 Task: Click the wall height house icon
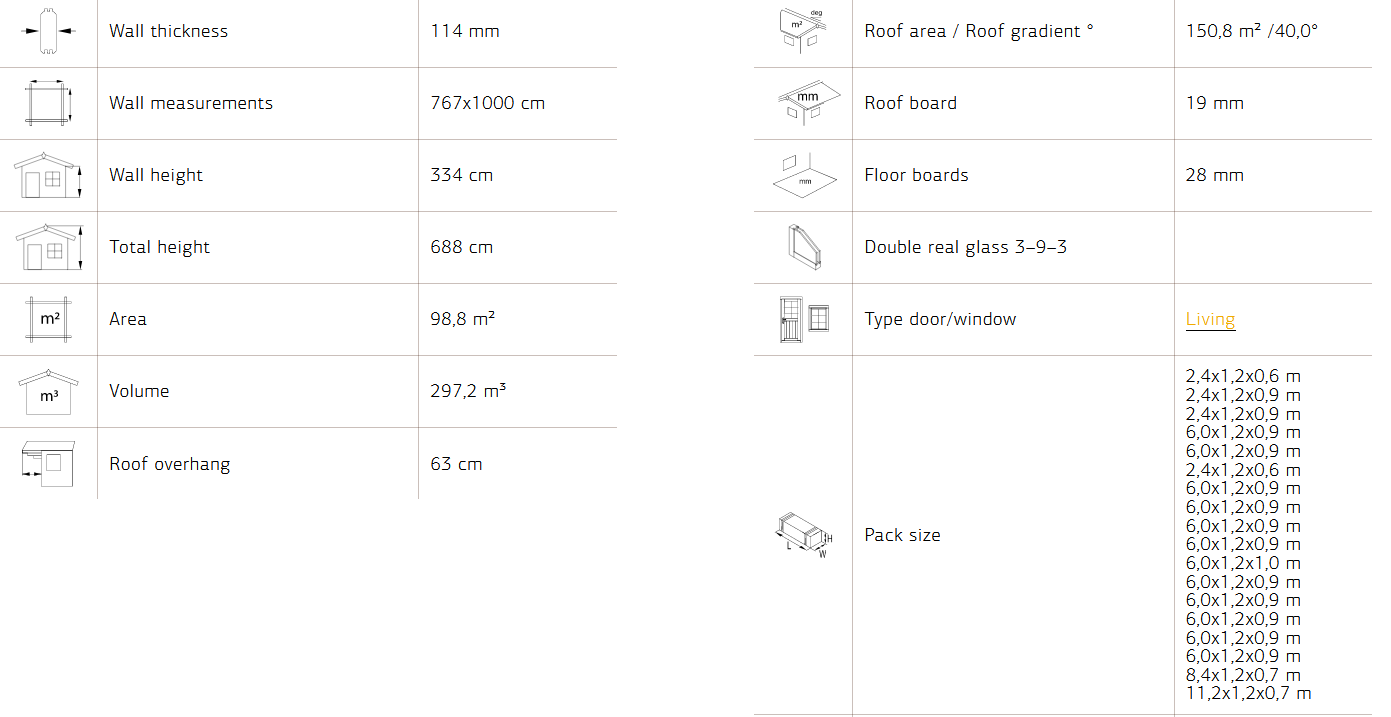[x=49, y=176]
